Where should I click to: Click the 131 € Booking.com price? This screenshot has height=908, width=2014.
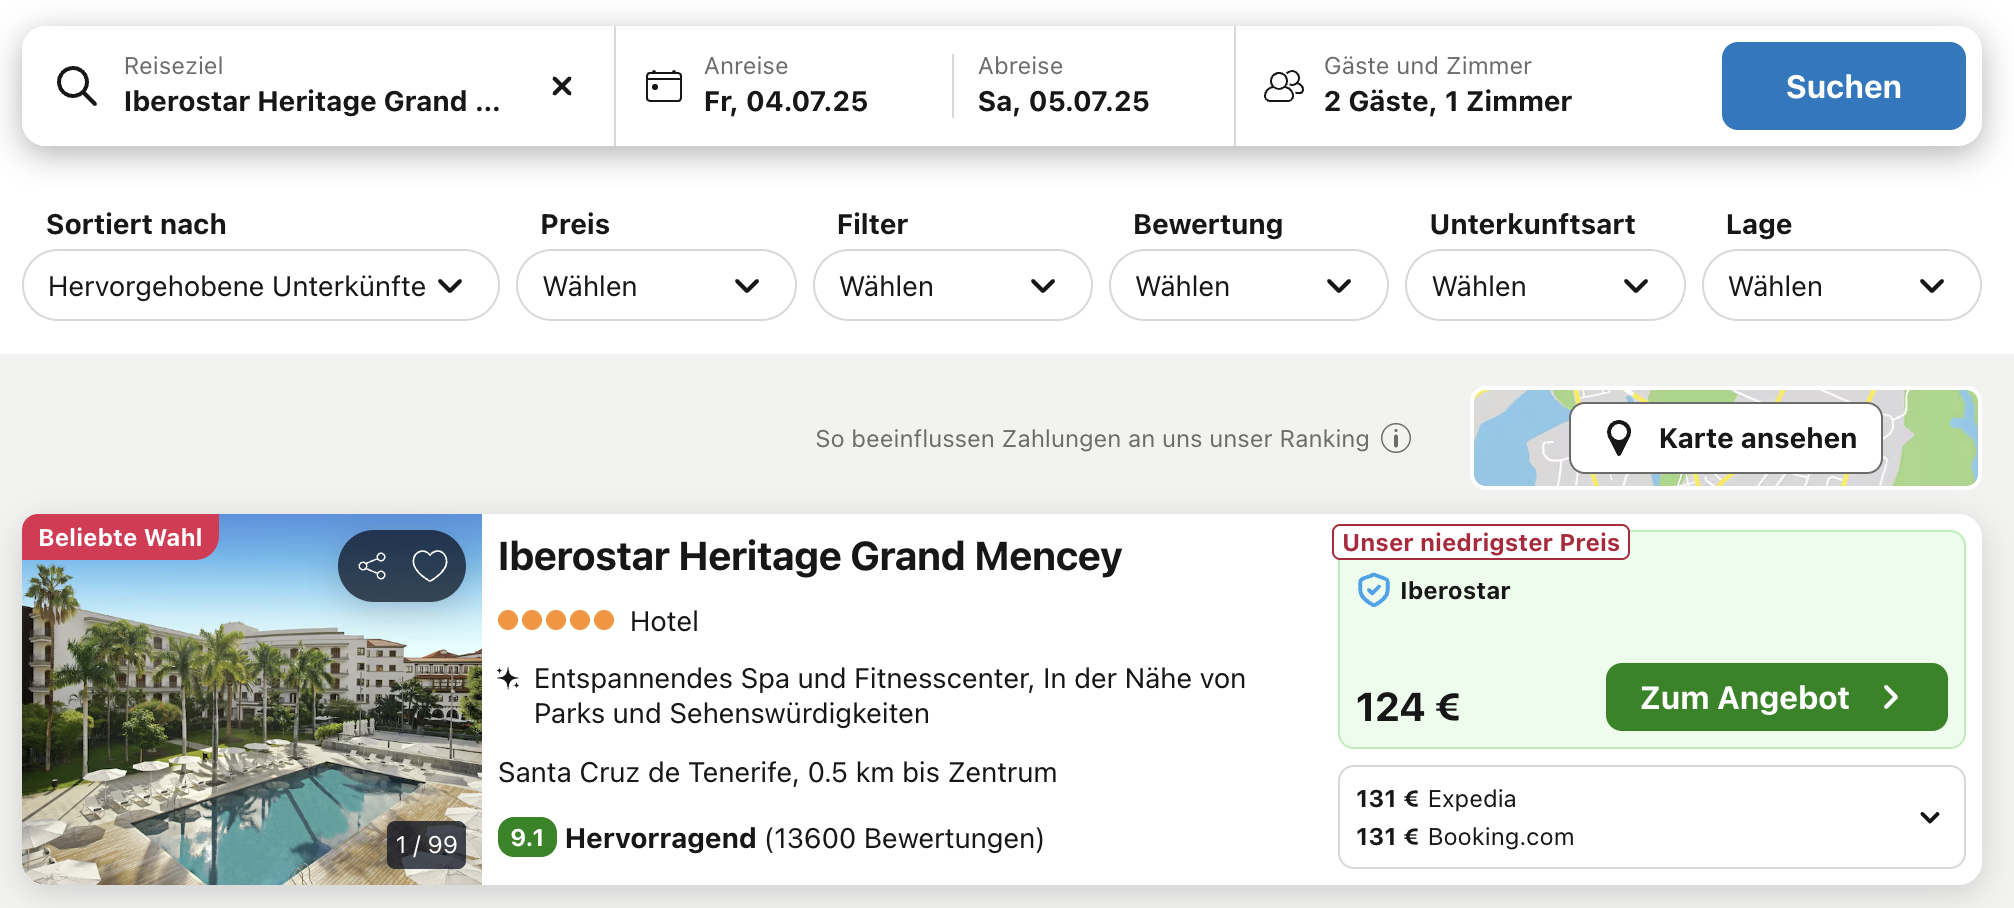(1464, 837)
